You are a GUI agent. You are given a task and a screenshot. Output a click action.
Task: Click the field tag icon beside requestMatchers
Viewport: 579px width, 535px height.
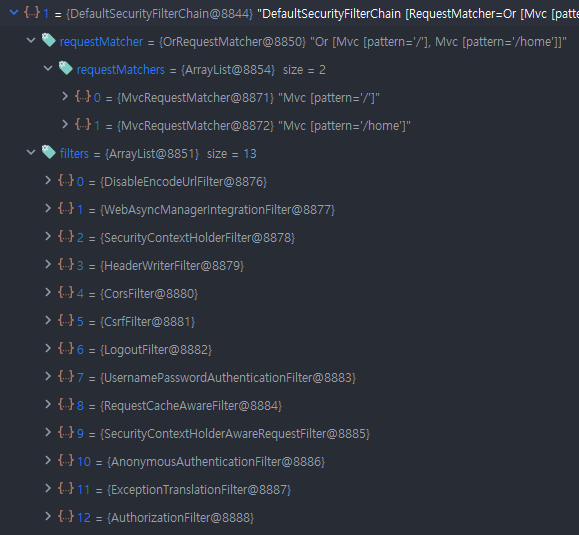pos(65,68)
